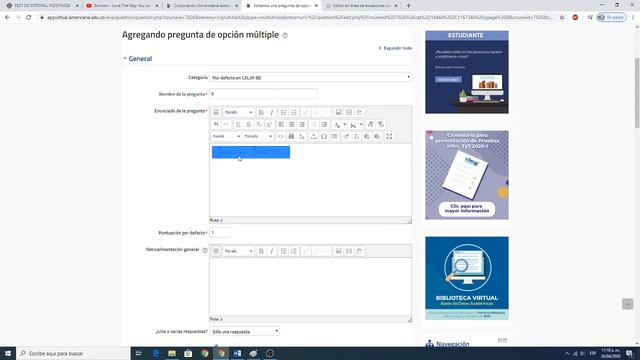This screenshot has height=360, width=640.
Task: Apply superscript formatting in Enunciado editor
Action: (x=269, y=124)
